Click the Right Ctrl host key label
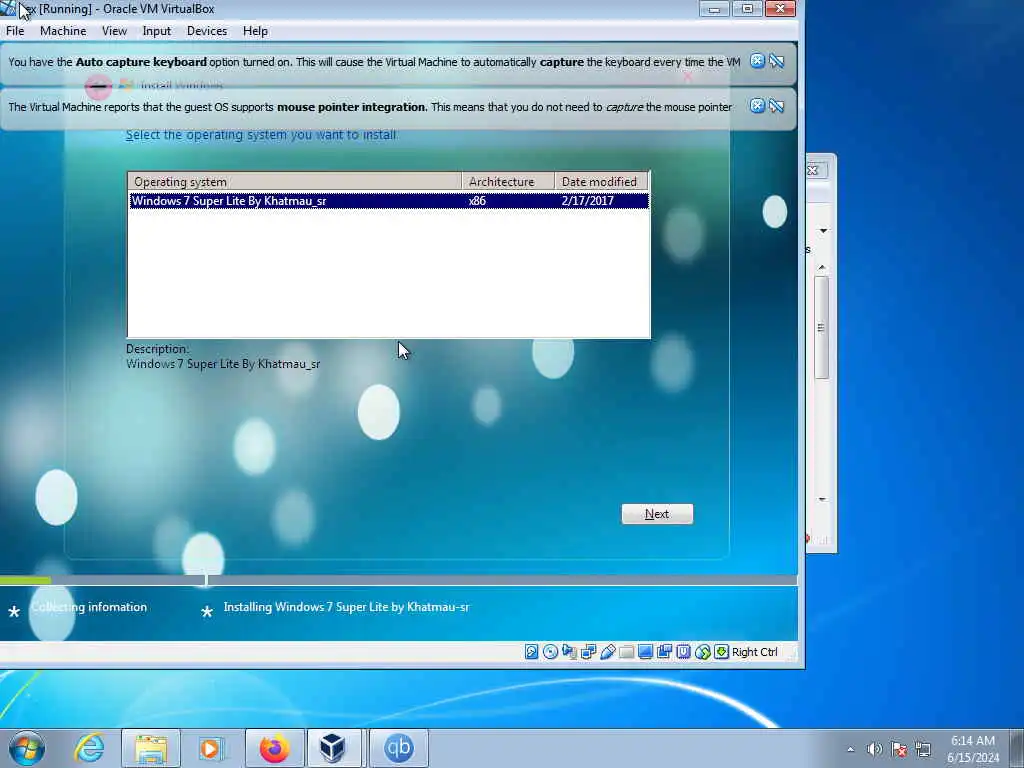This screenshot has width=1024, height=768. pyautogui.click(x=754, y=652)
